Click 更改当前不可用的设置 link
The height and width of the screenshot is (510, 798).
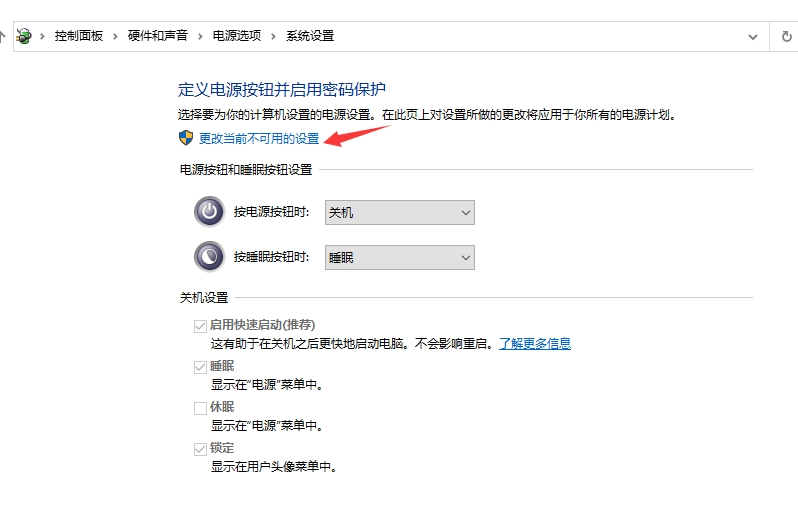pos(259,138)
